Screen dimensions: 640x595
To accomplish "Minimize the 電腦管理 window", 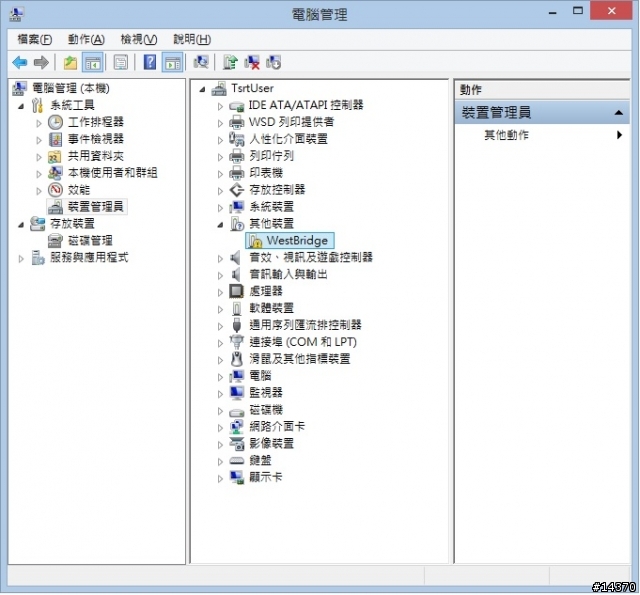I will click(x=553, y=12).
